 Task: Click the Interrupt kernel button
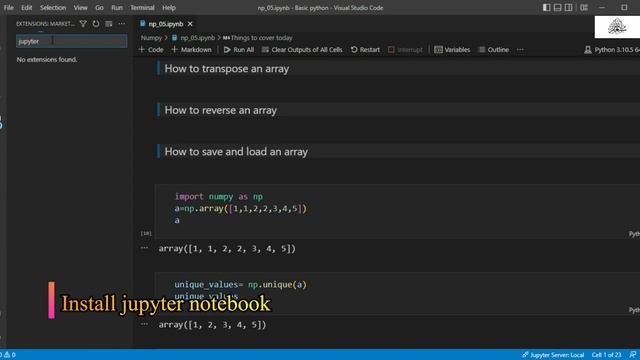405,50
